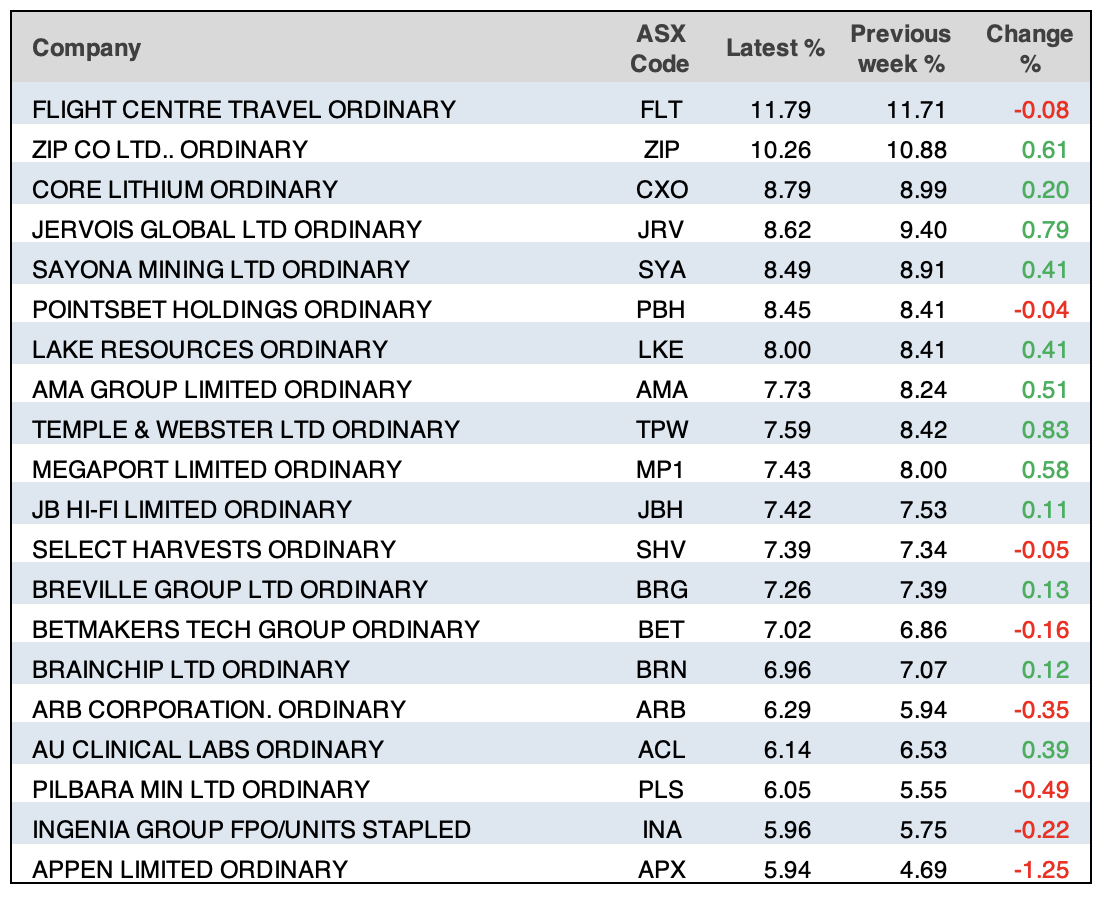Click the ASX Code column header

[661, 48]
